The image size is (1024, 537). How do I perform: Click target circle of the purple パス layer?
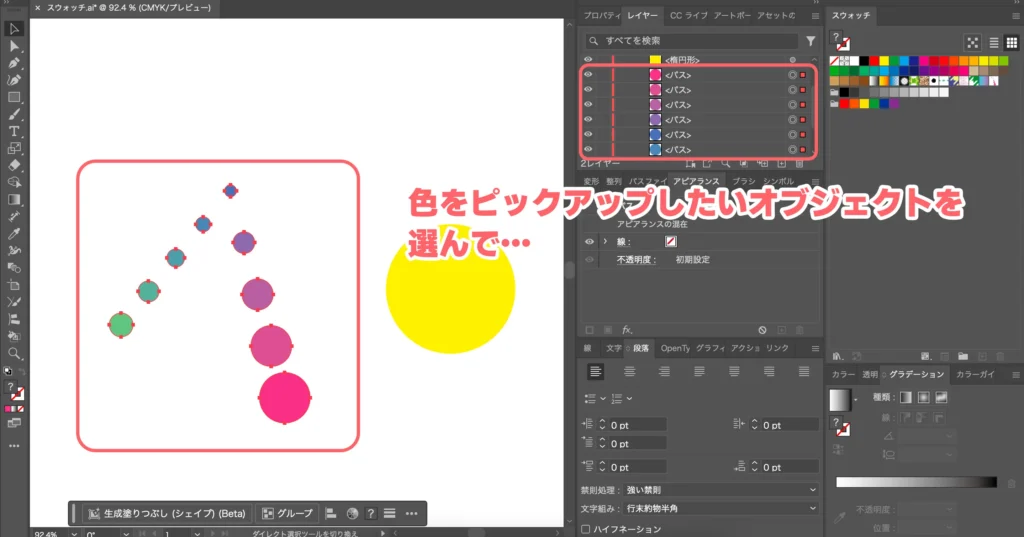coord(792,120)
